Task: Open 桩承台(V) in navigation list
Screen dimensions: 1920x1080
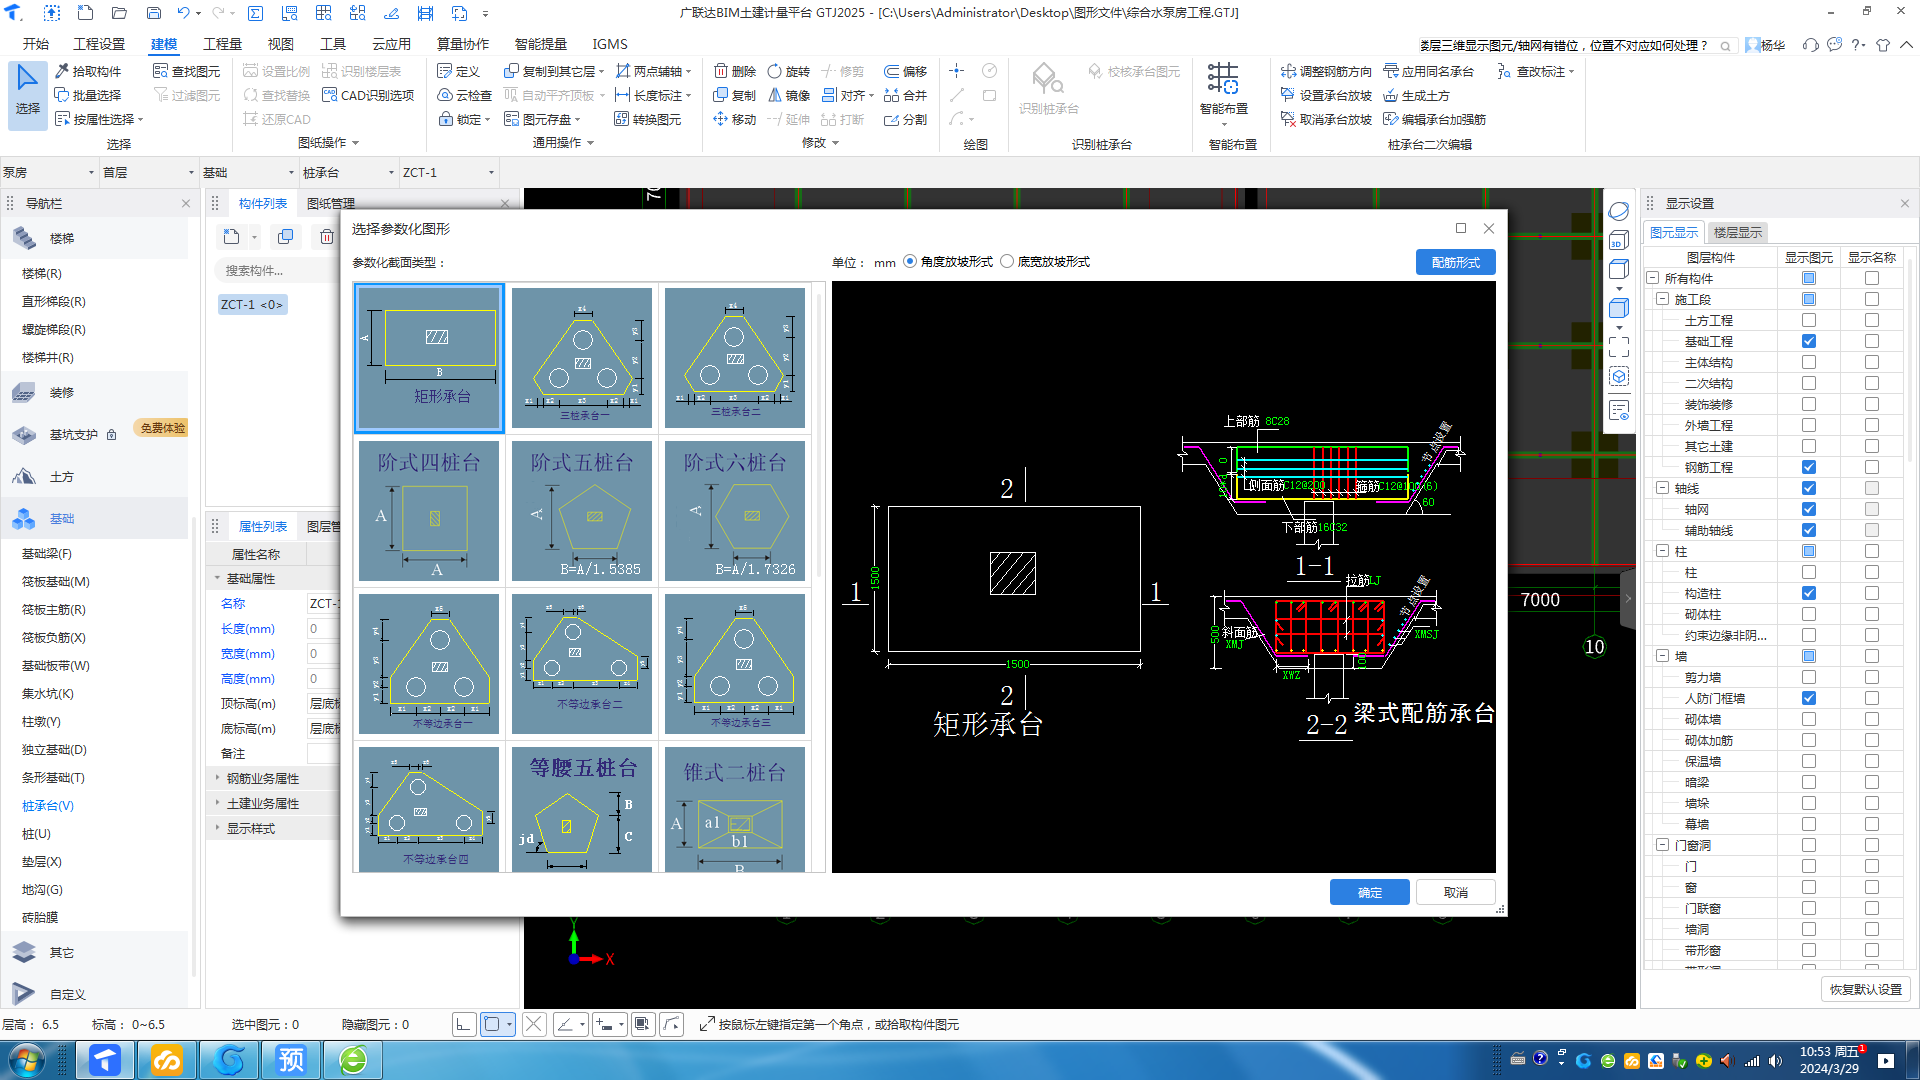Action: click(48, 805)
